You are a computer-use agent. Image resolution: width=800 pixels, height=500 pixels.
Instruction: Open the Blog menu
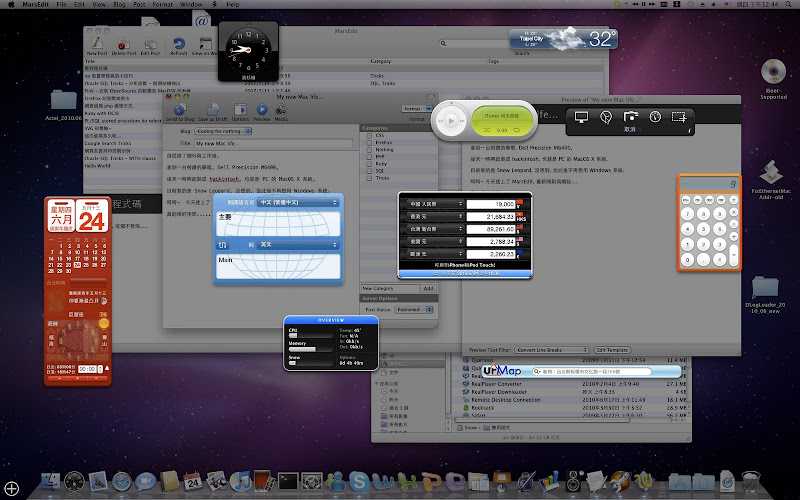[119, 4]
